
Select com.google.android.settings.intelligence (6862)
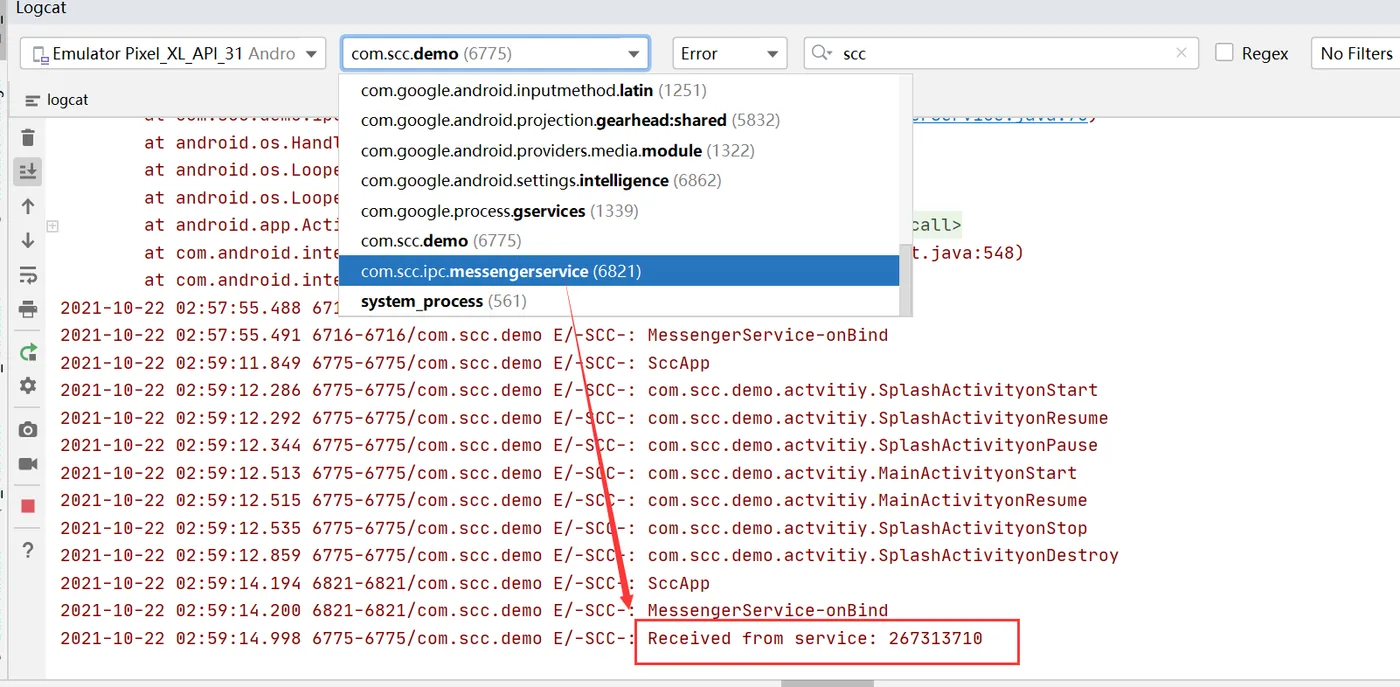(618, 180)
